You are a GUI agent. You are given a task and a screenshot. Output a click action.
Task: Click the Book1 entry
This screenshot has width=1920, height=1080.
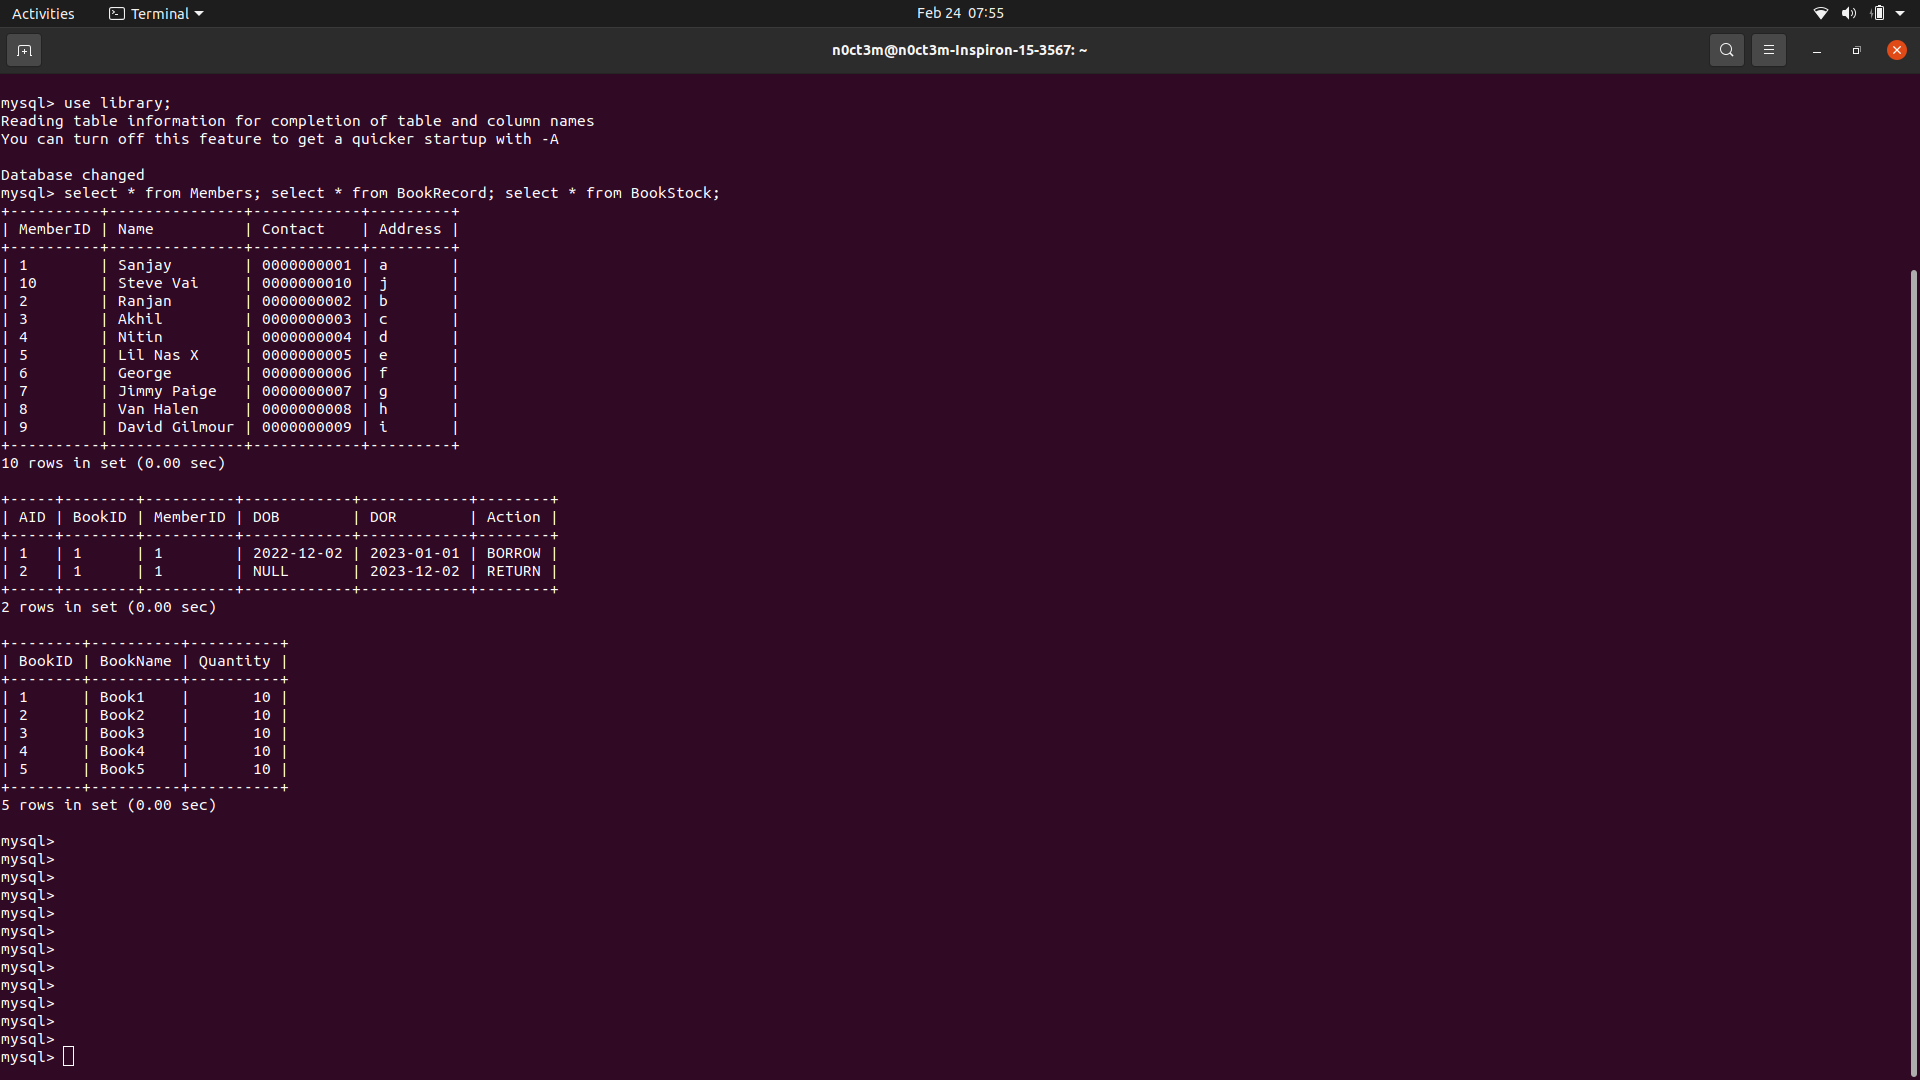[x=122, y=697]
